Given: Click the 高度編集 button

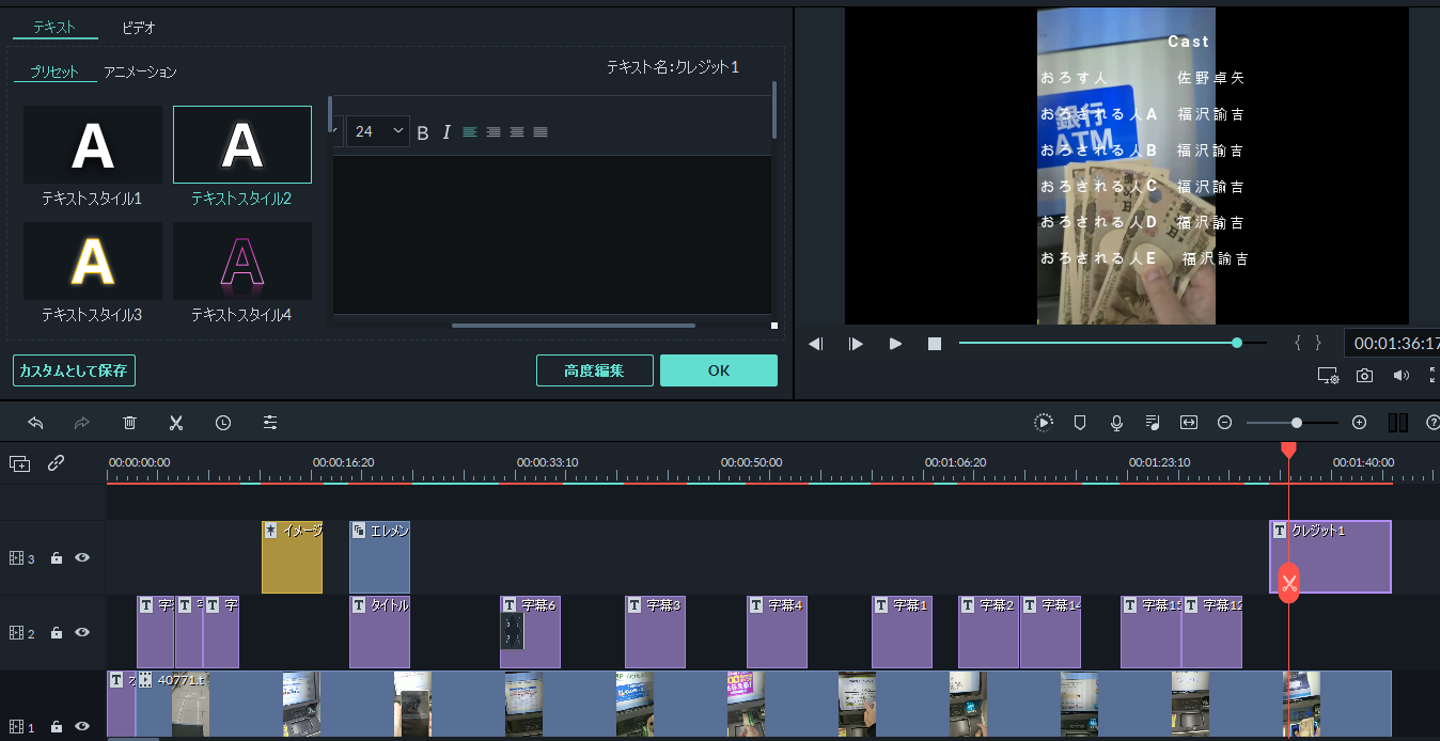Looking at the screenshot, I should tap(594, 371).
